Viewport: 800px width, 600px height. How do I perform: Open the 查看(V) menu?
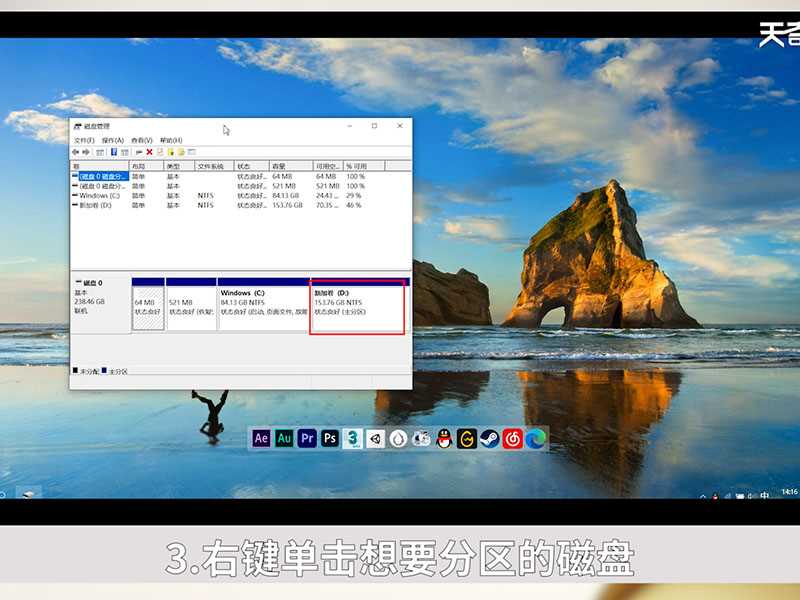tap(141, 140)
